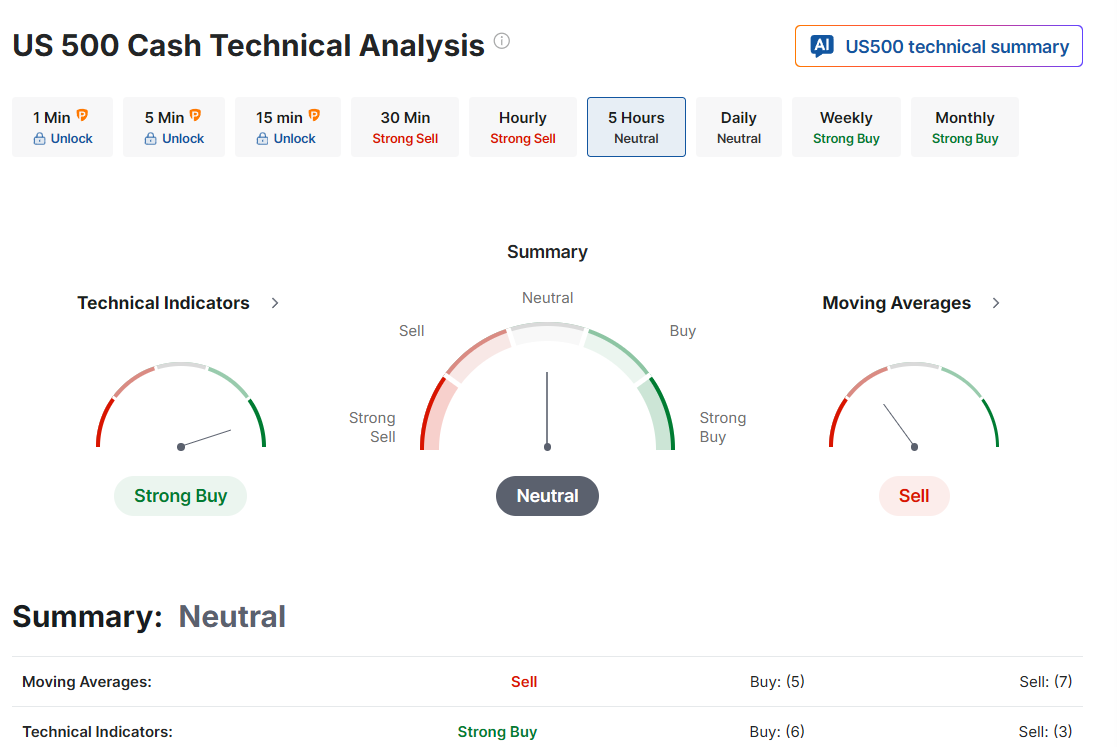Switch to the Monthly timeframe tab
1117x747 pixels.
pos(965,127)
